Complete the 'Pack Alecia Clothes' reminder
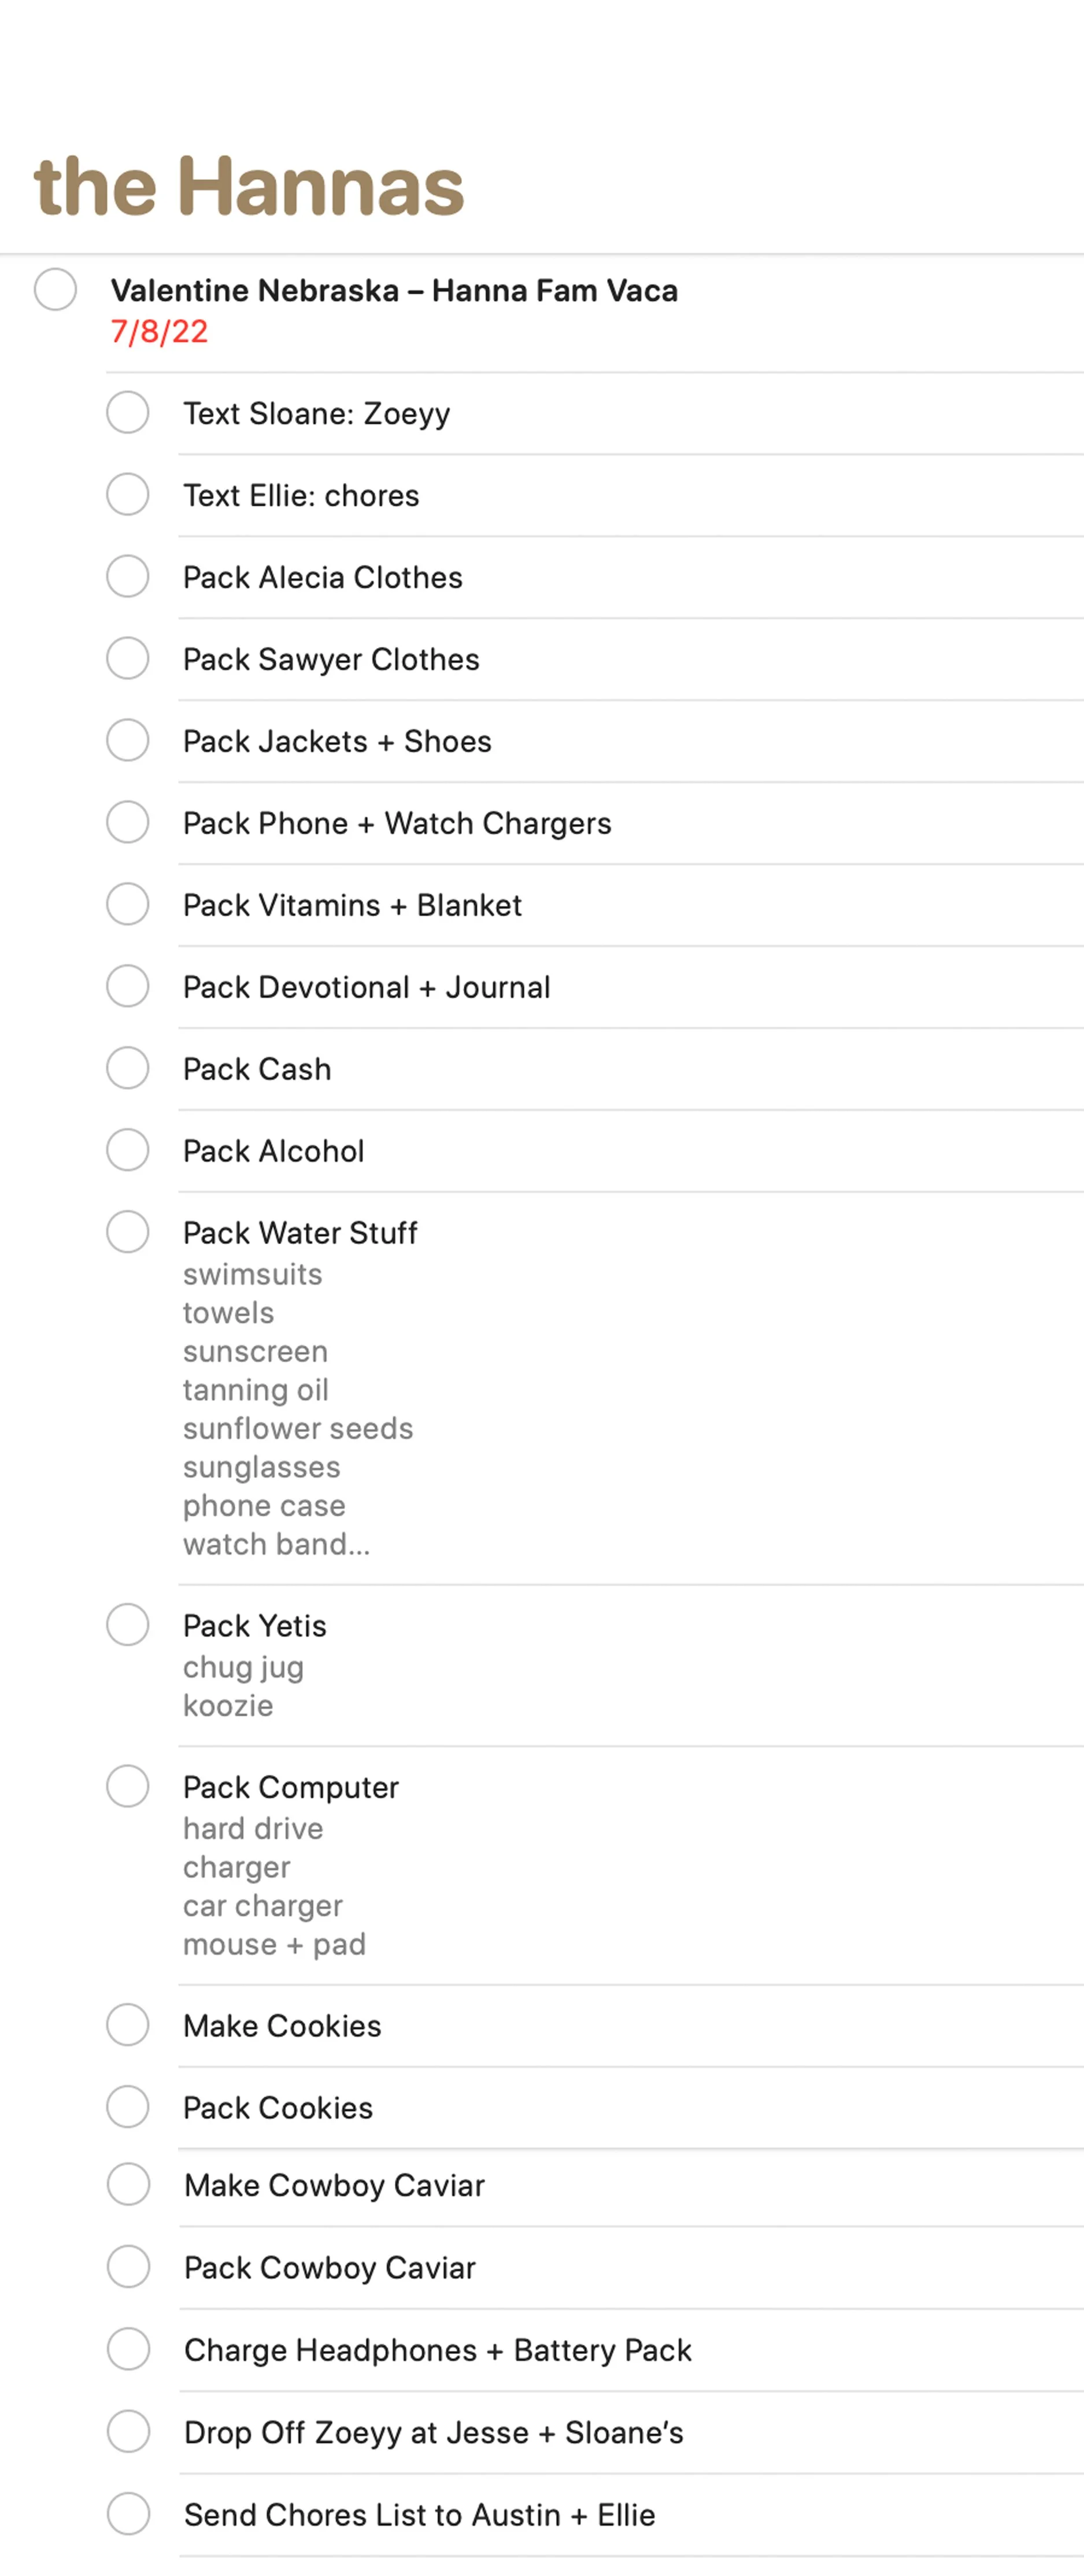Image resolution: width=1084 pixels, height=2576 pixels. click(127, 576)
